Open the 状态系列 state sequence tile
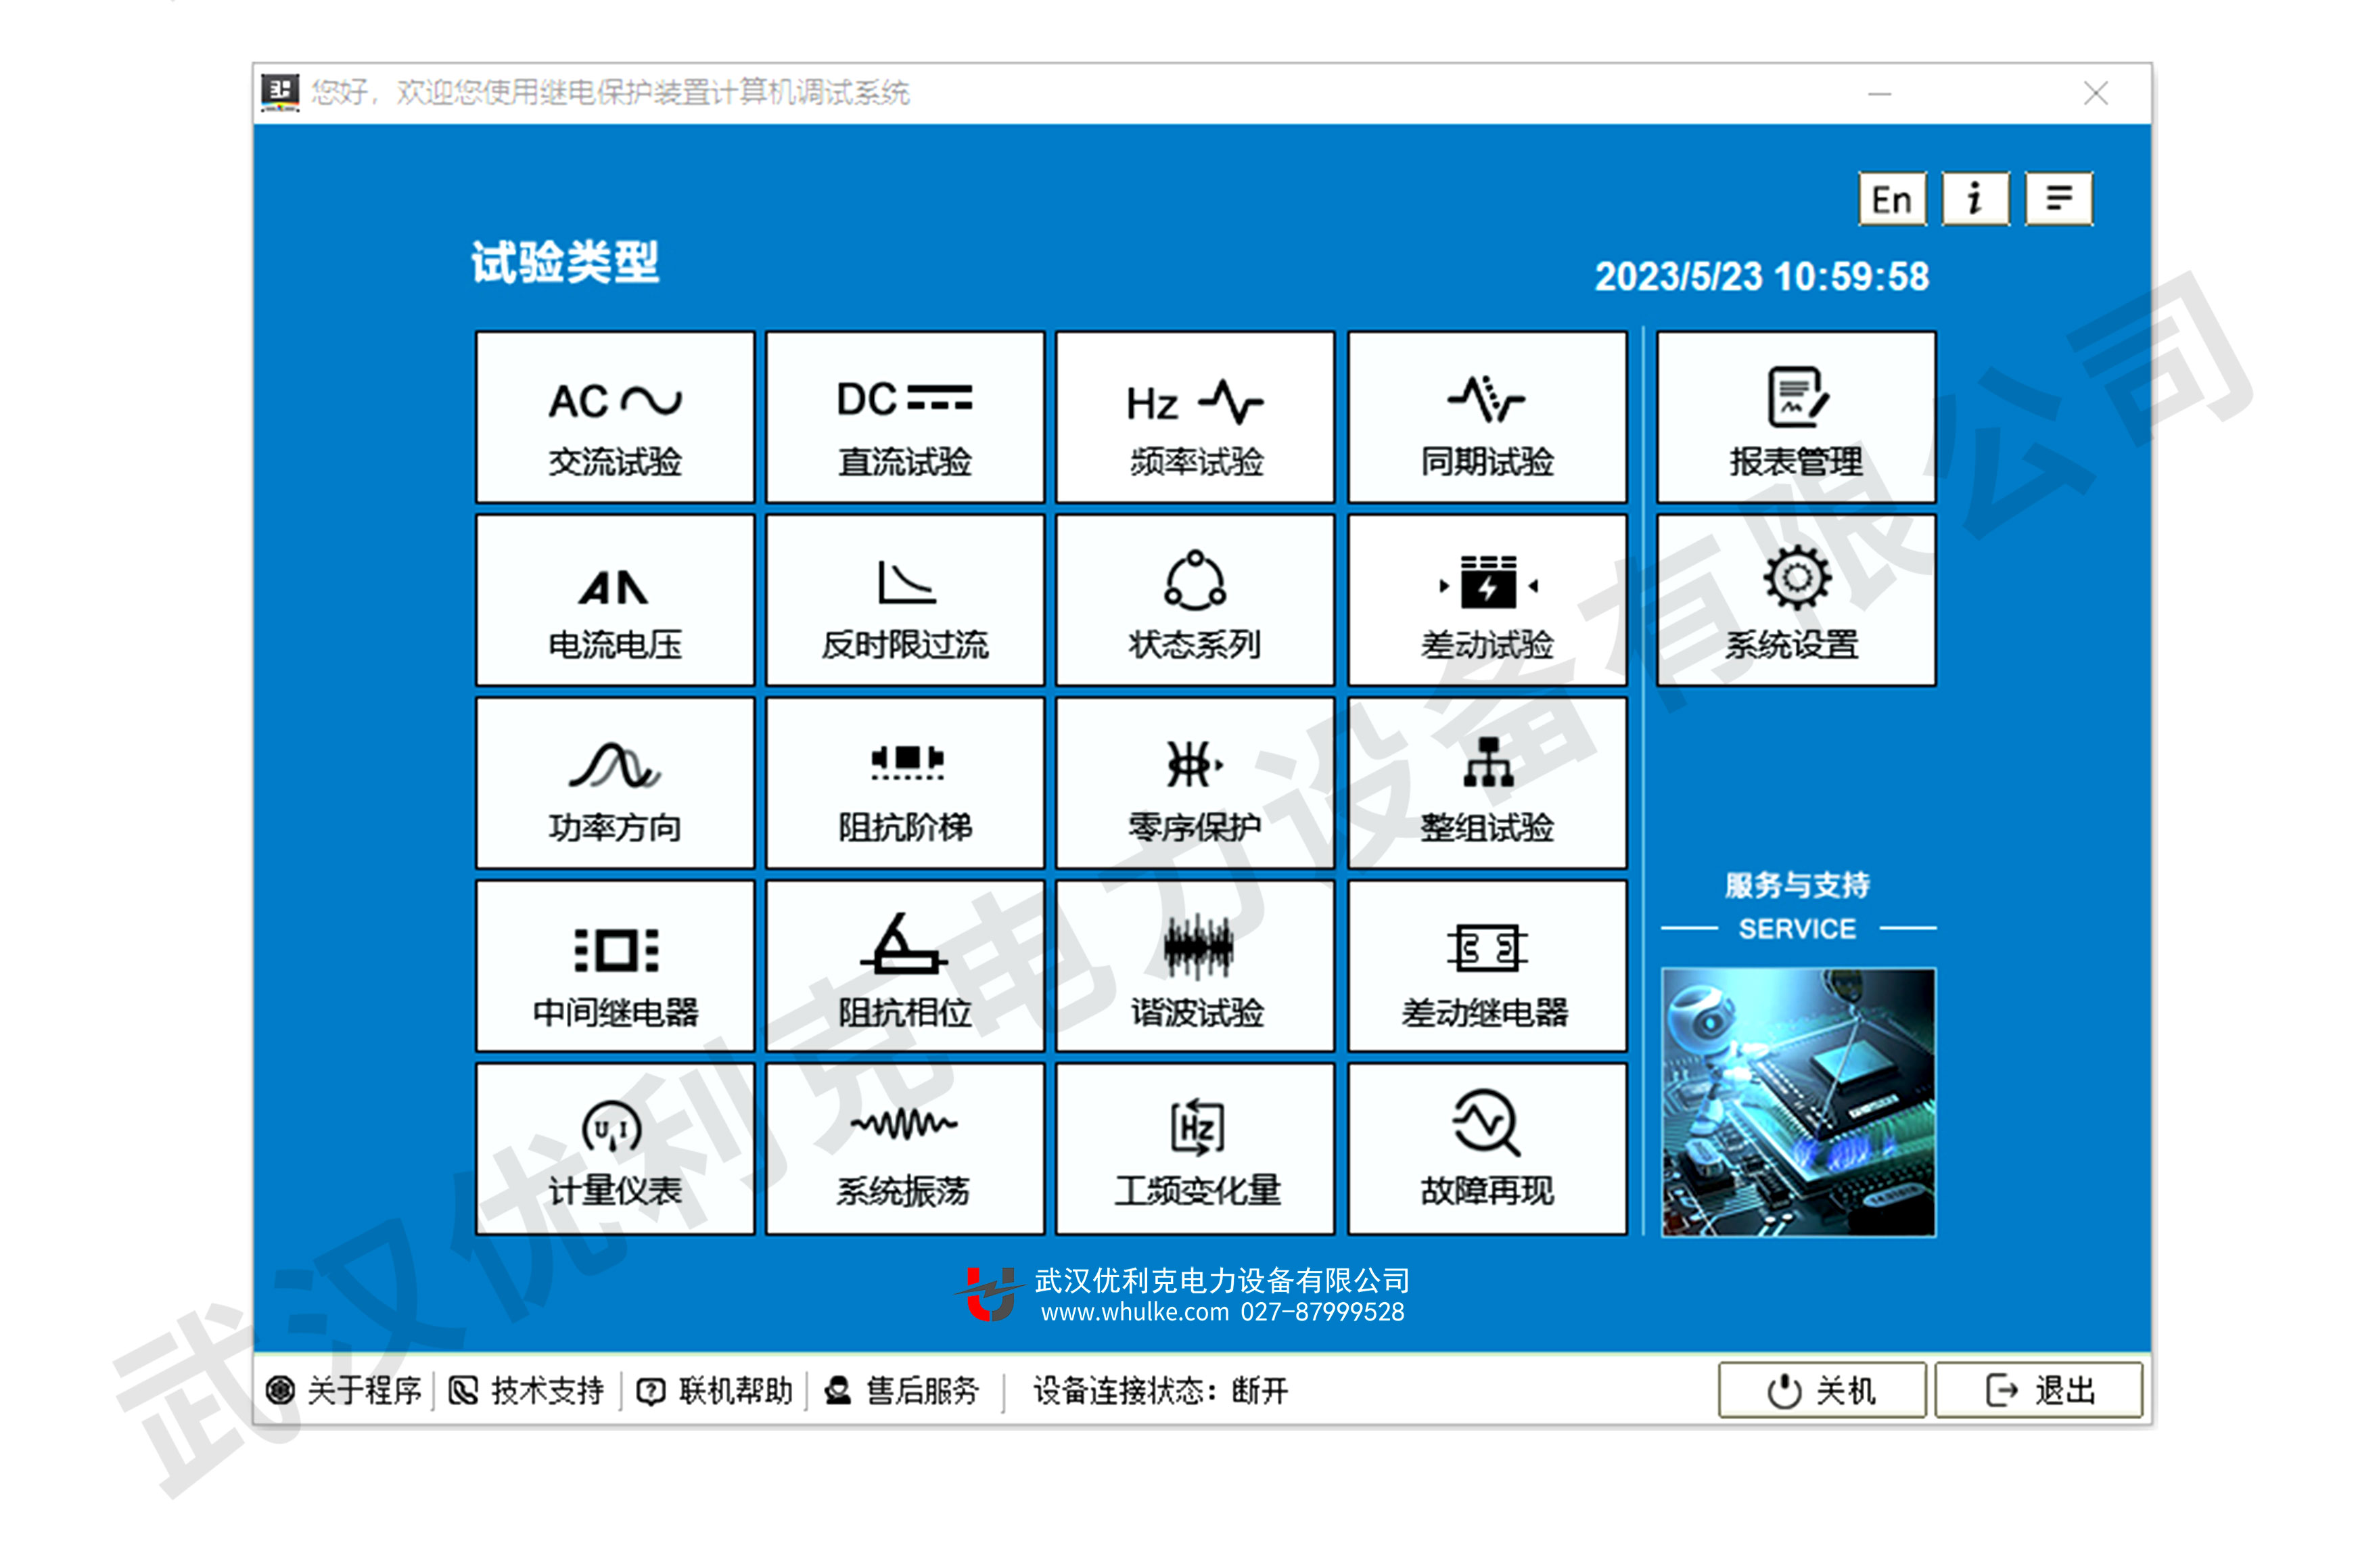2358x1568 pixels. [x=1194, y=600]
